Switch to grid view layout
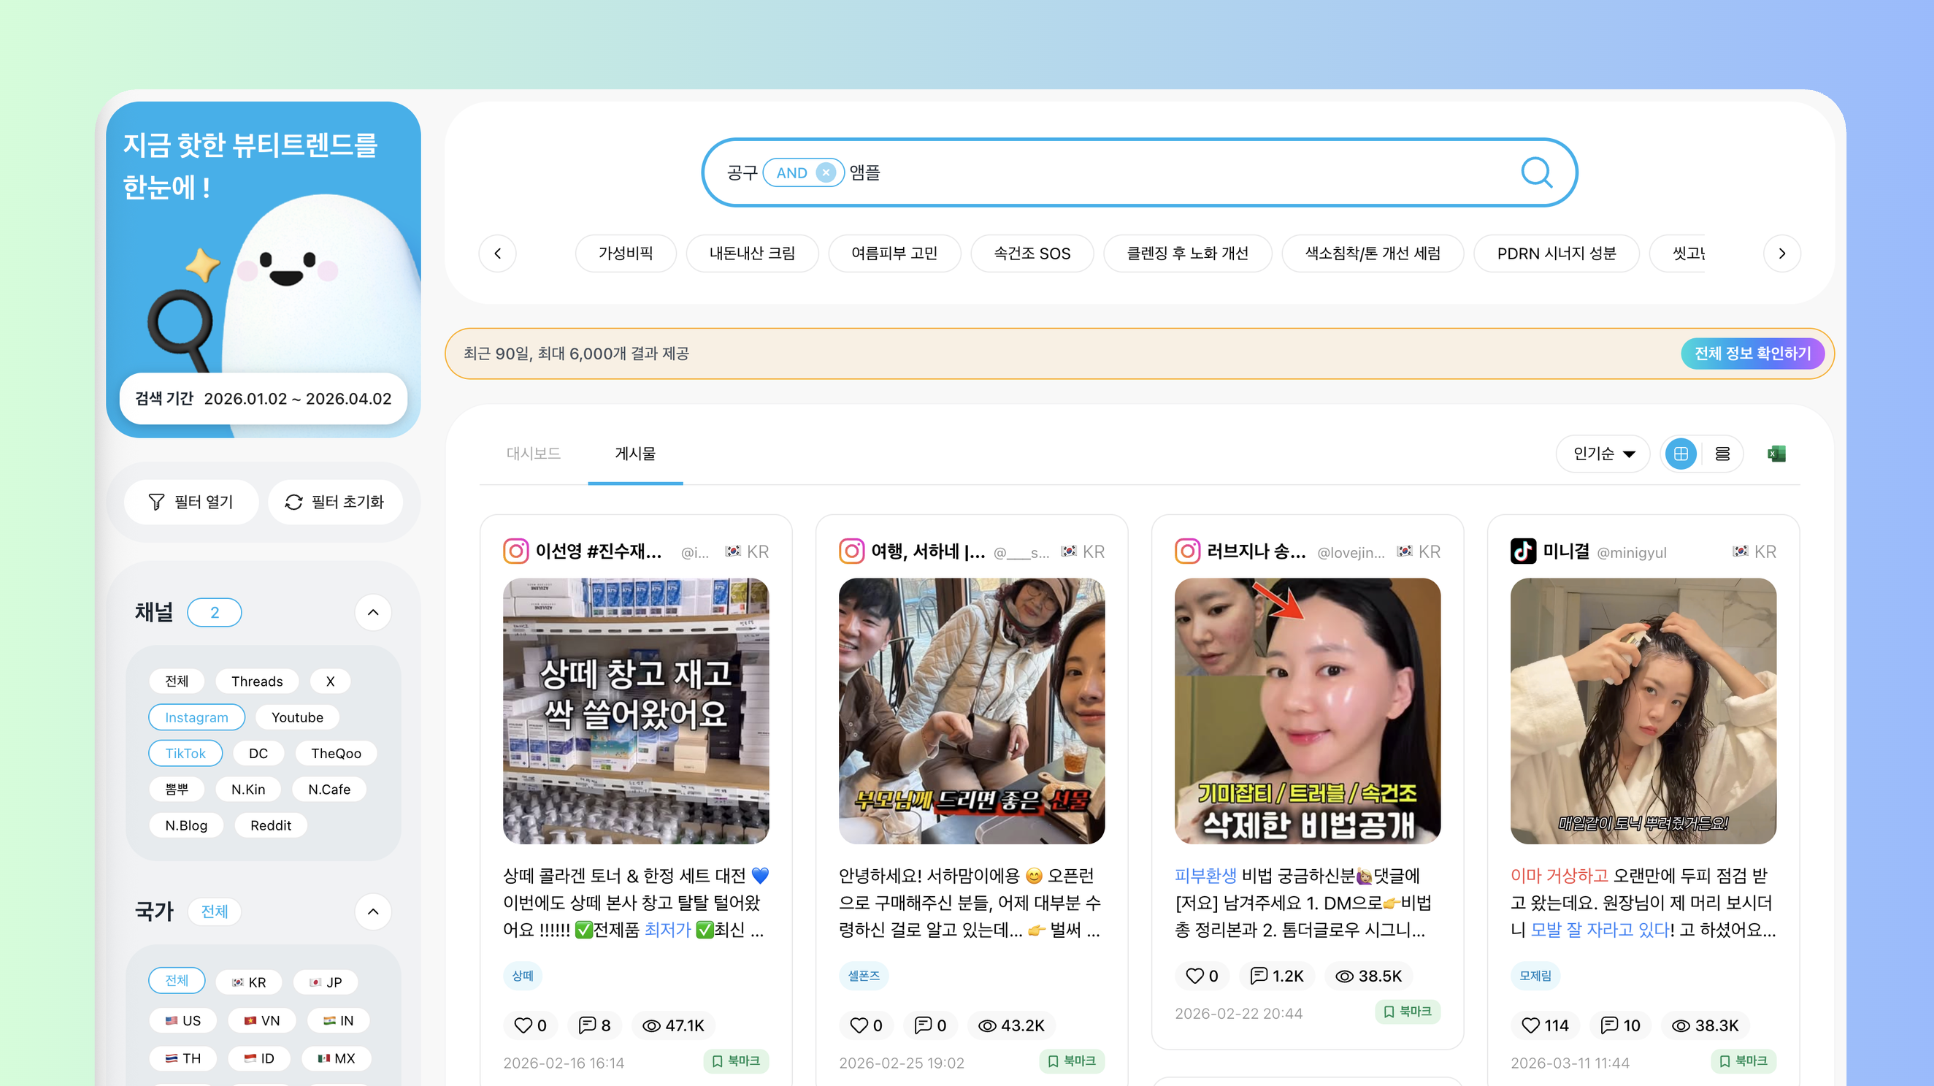This screenshot has height=1086, width=1934. coord(1681,454)
